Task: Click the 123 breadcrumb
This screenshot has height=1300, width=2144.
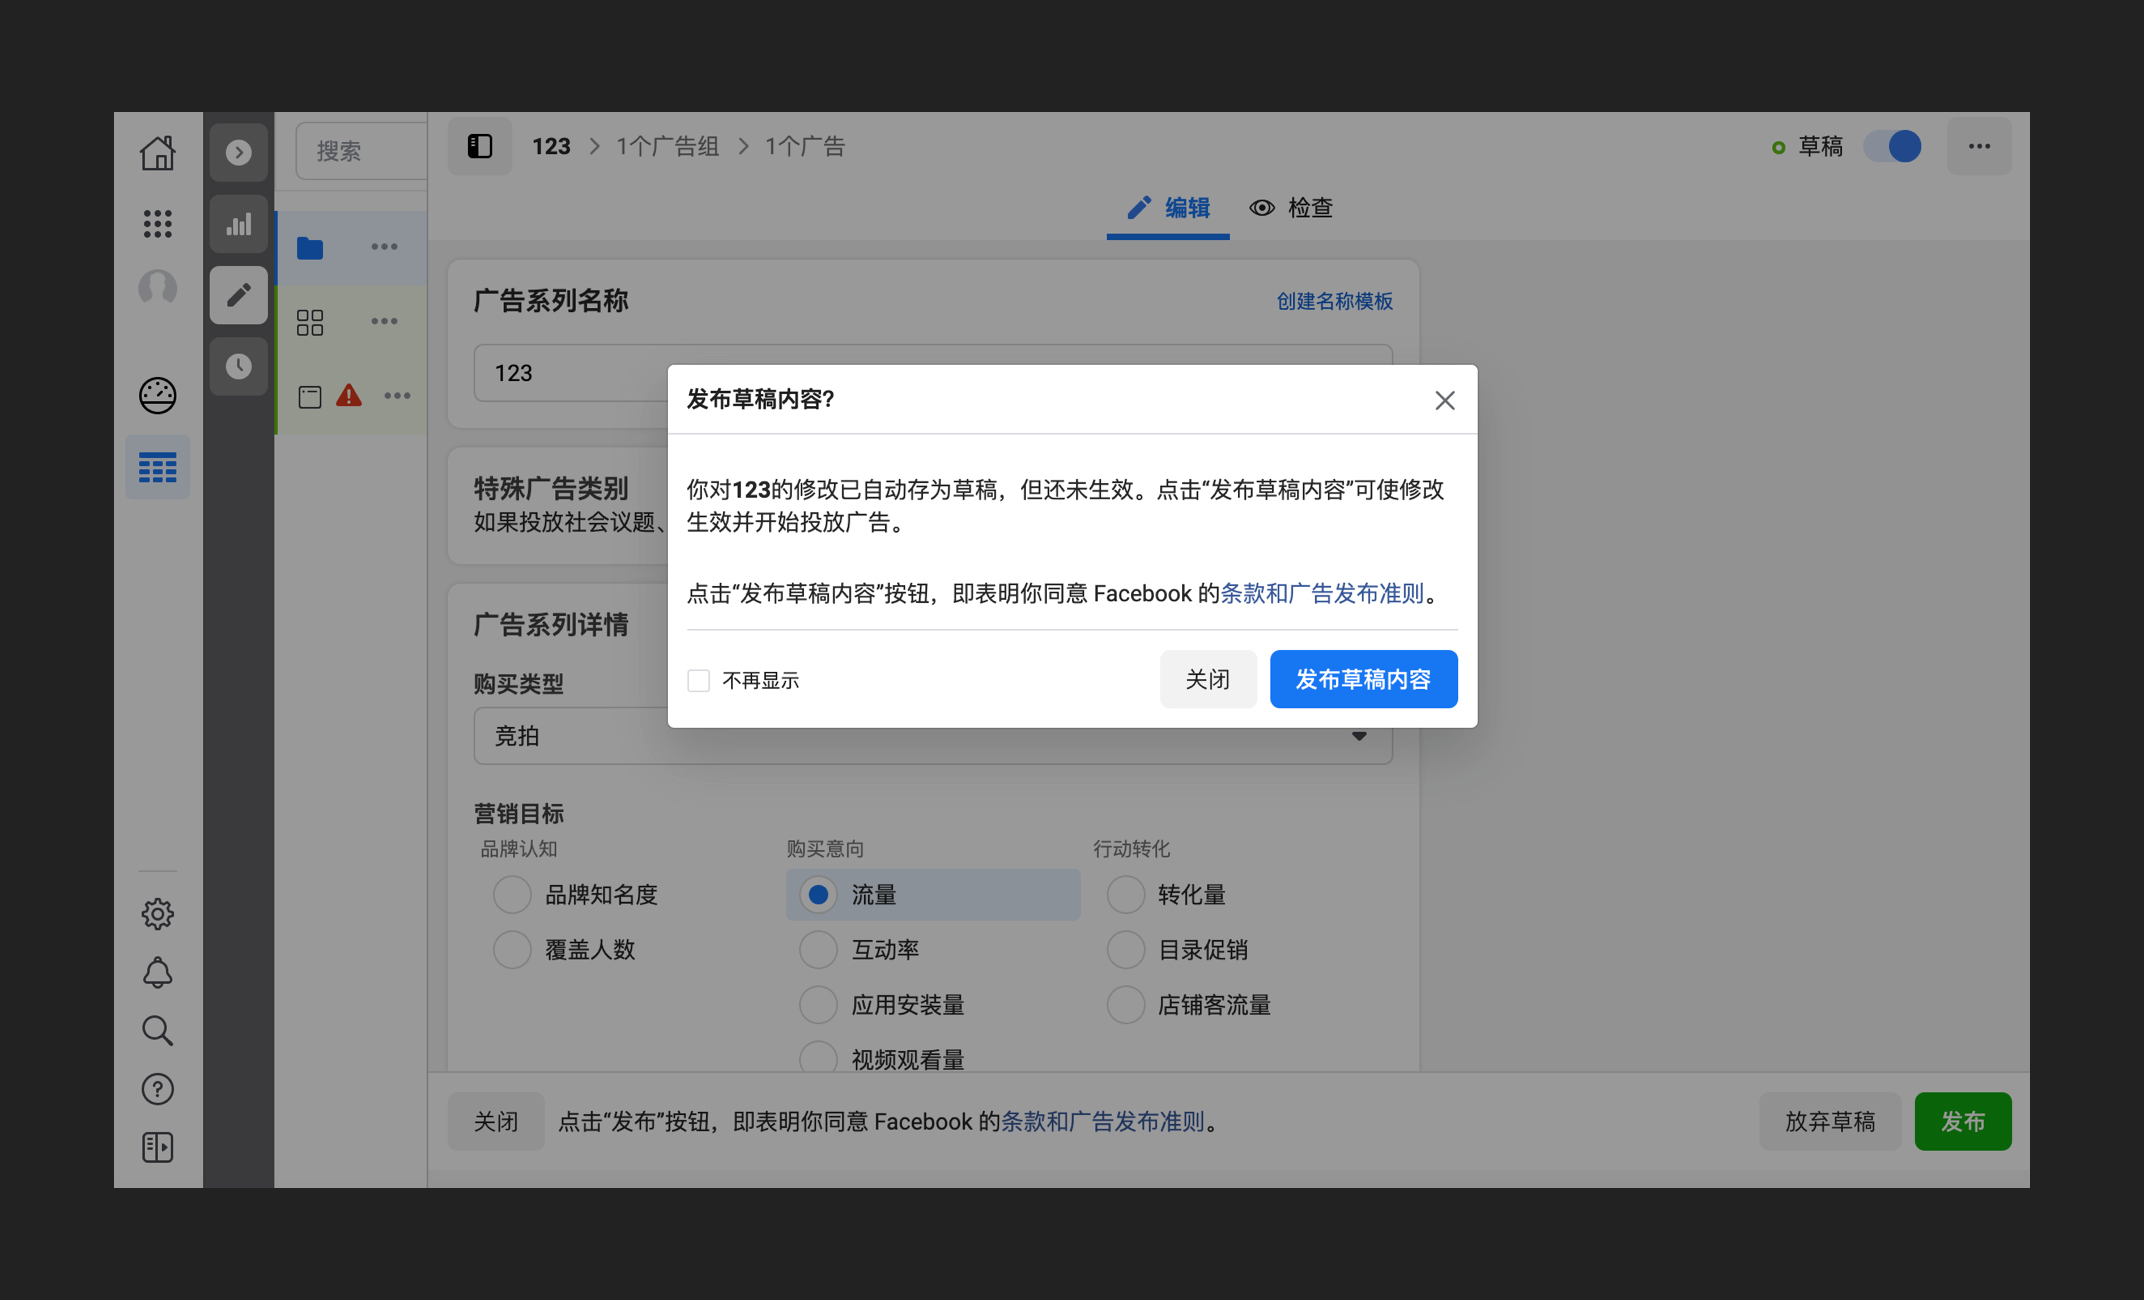Action: pos(551,146)
